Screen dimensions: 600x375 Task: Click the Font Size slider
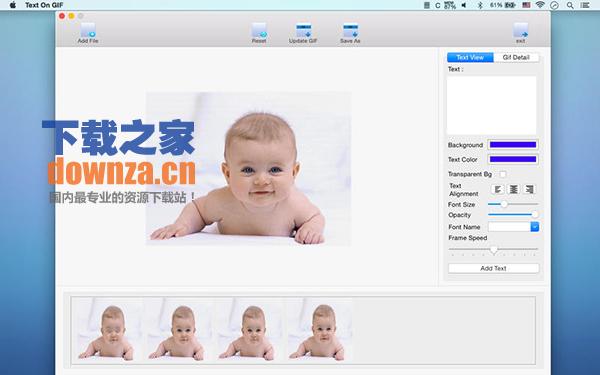click(x=513, y=204)
